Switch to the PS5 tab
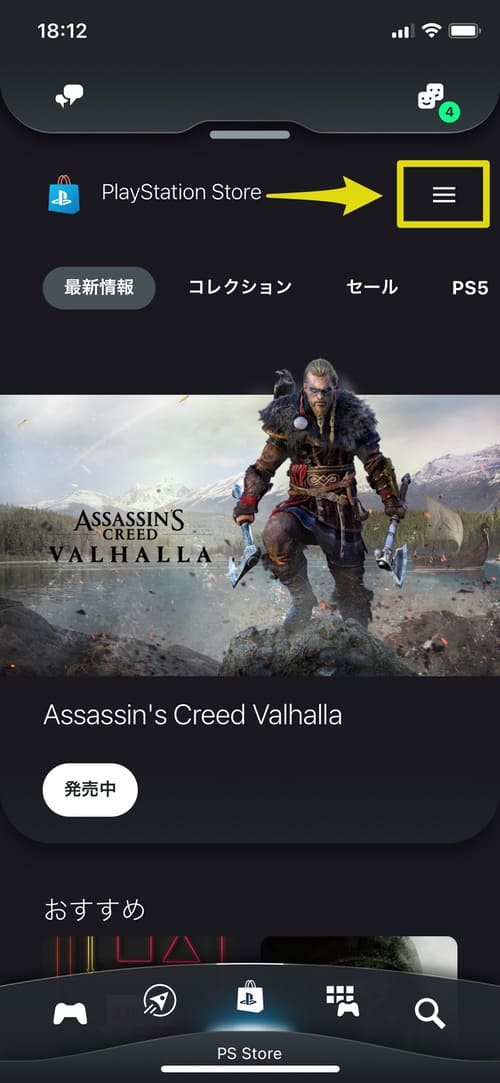The width and height of the screenshot is (500, 1083). [x=470, y=287]
